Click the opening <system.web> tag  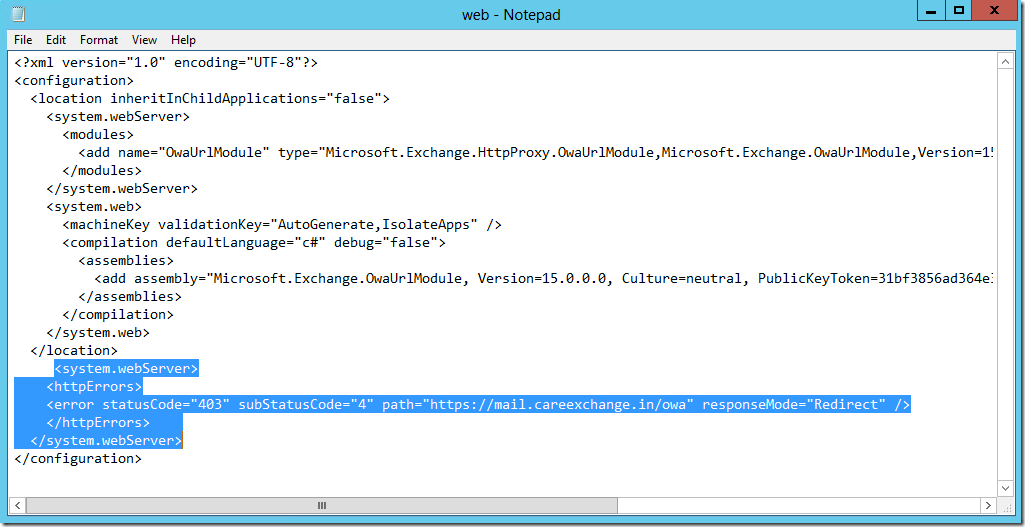[94, 207]
